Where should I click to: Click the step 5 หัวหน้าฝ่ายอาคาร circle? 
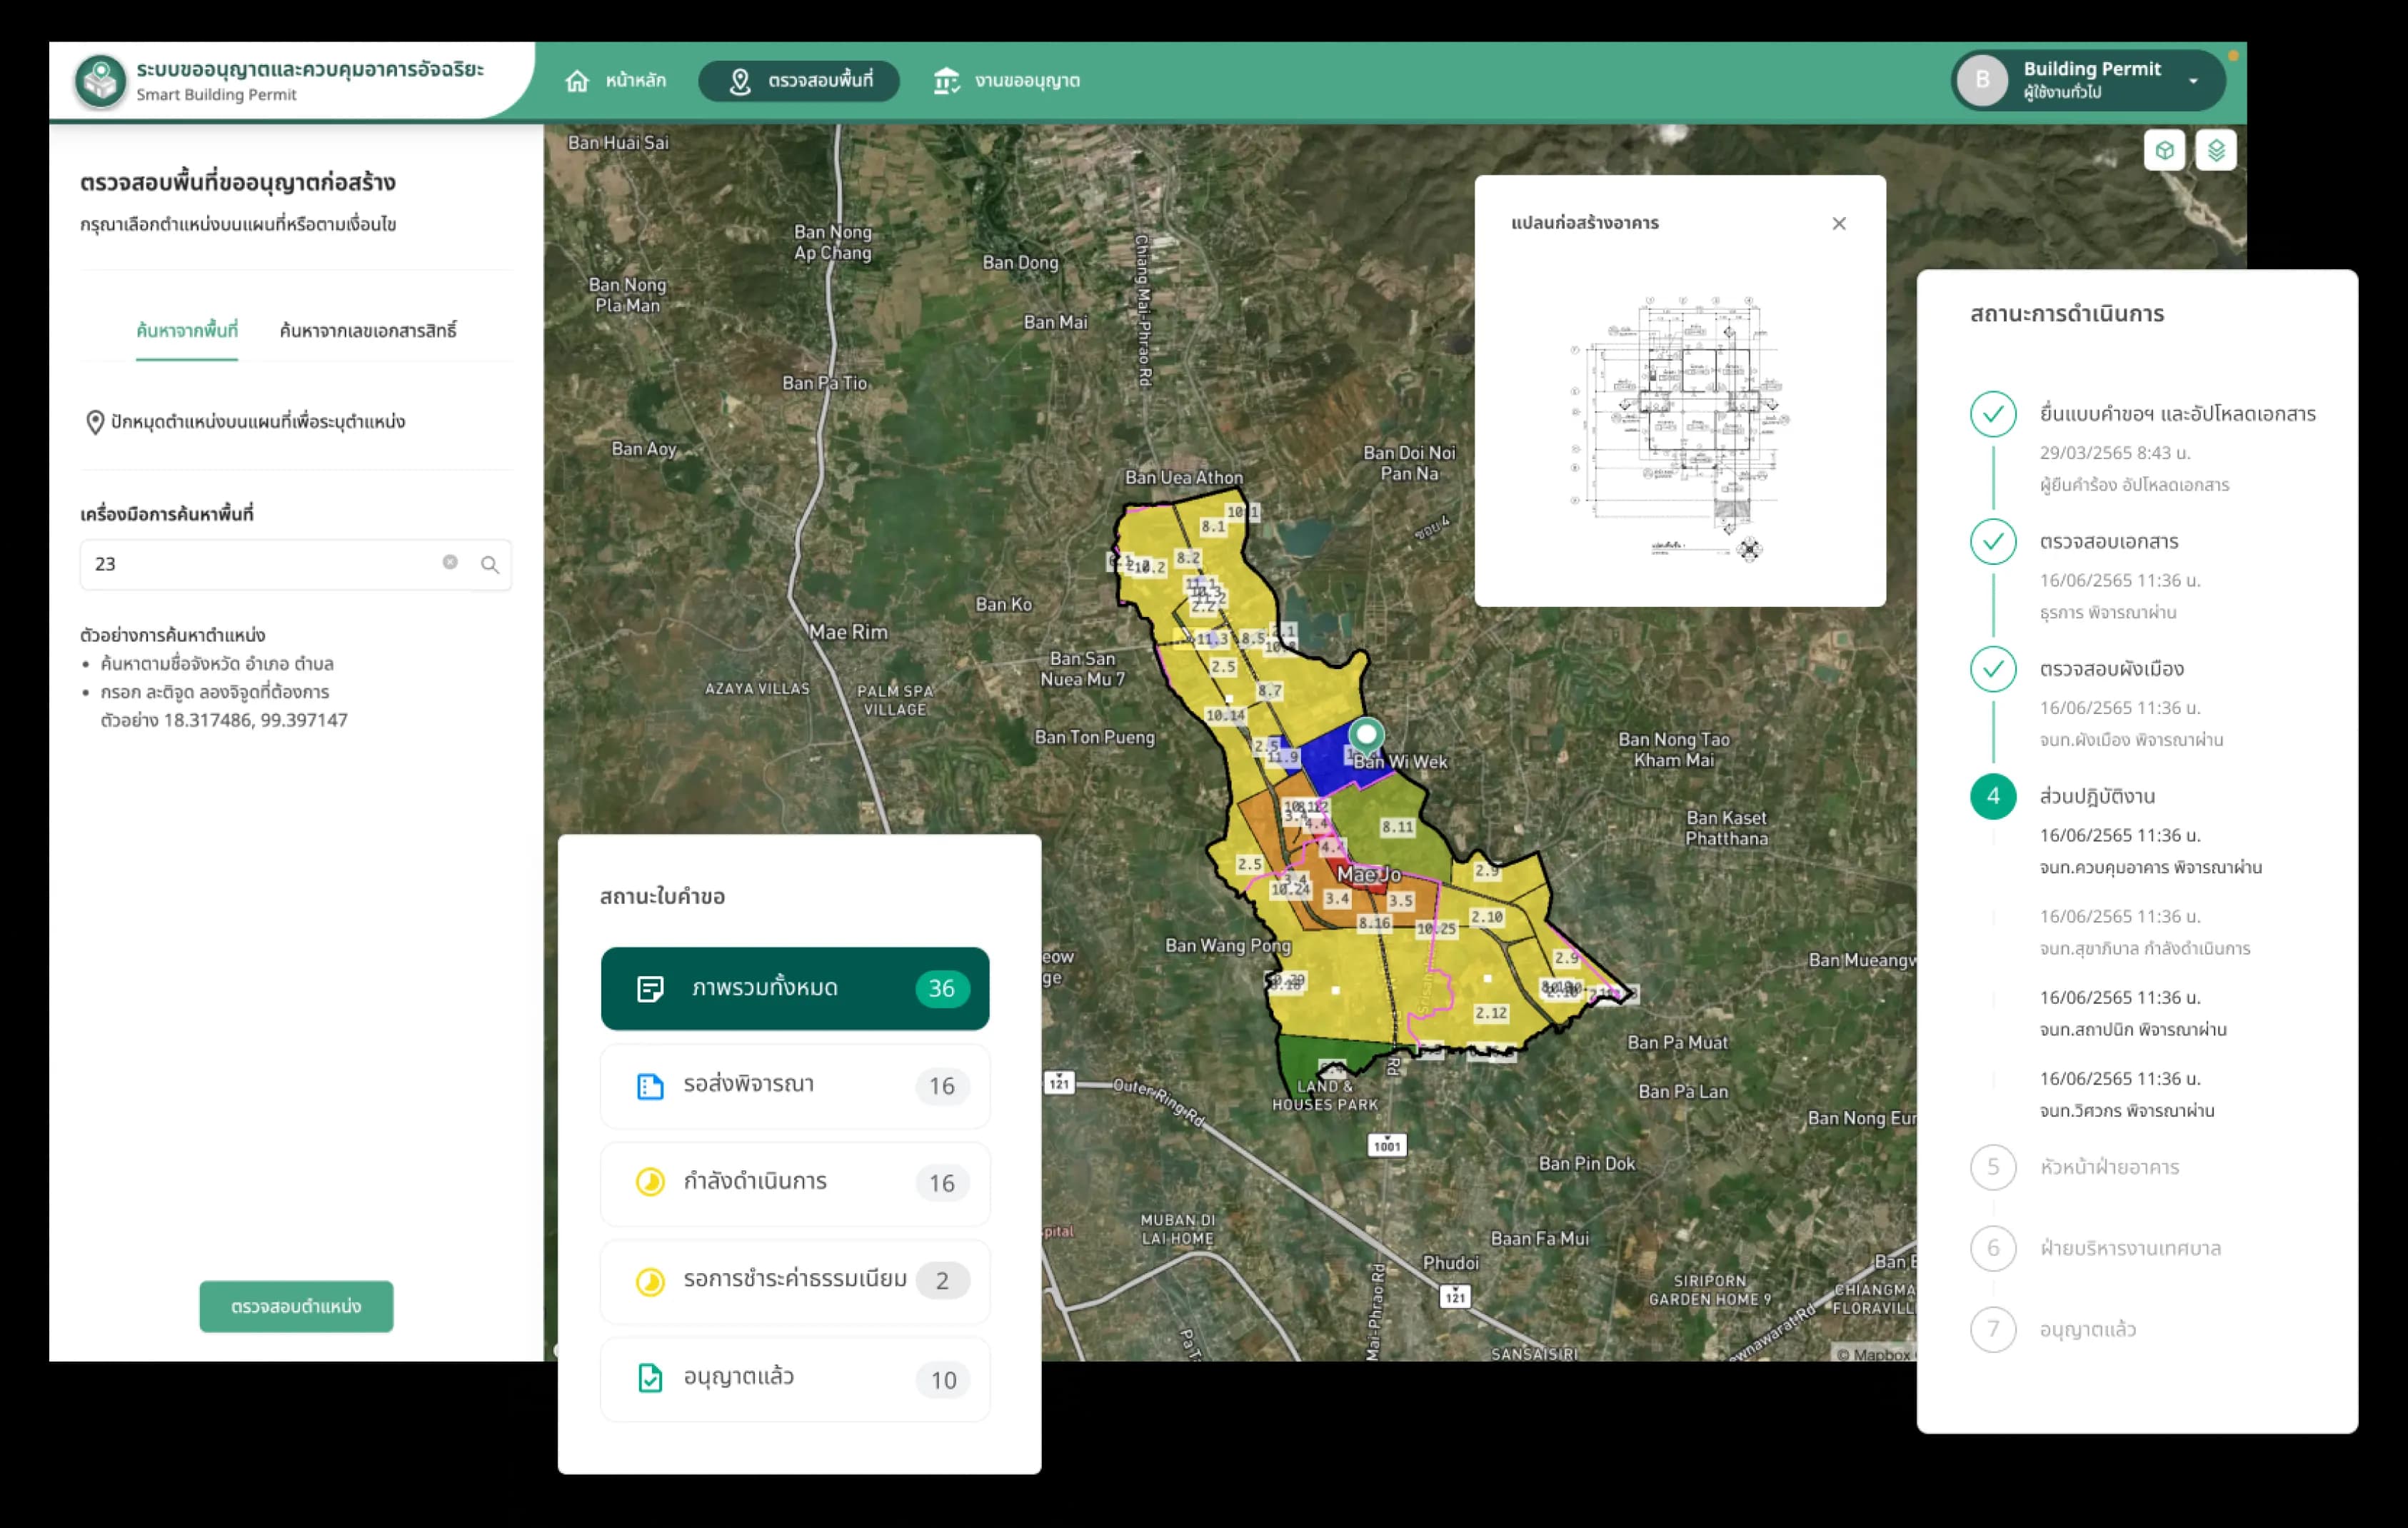1993,1167
